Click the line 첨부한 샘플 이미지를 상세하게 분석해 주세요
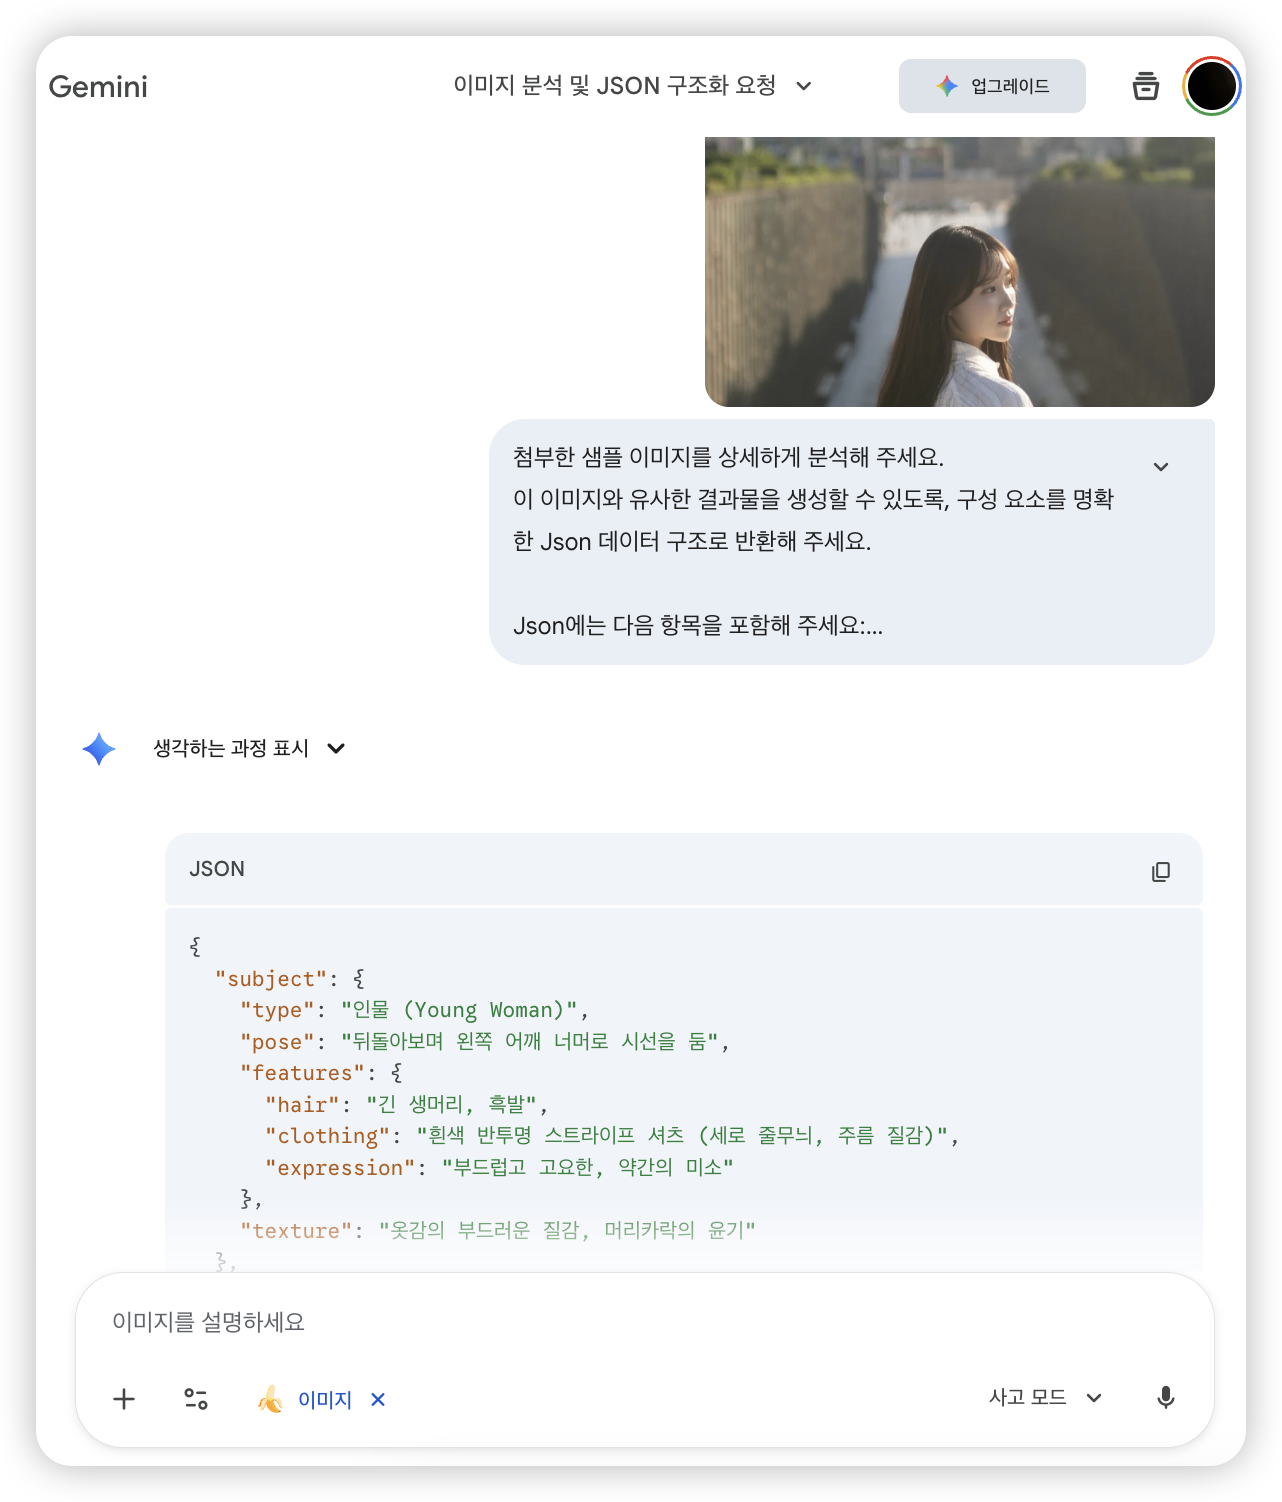Viewport: 1282px width, 1502px height. pyautogui.click(x=728, y=458)
